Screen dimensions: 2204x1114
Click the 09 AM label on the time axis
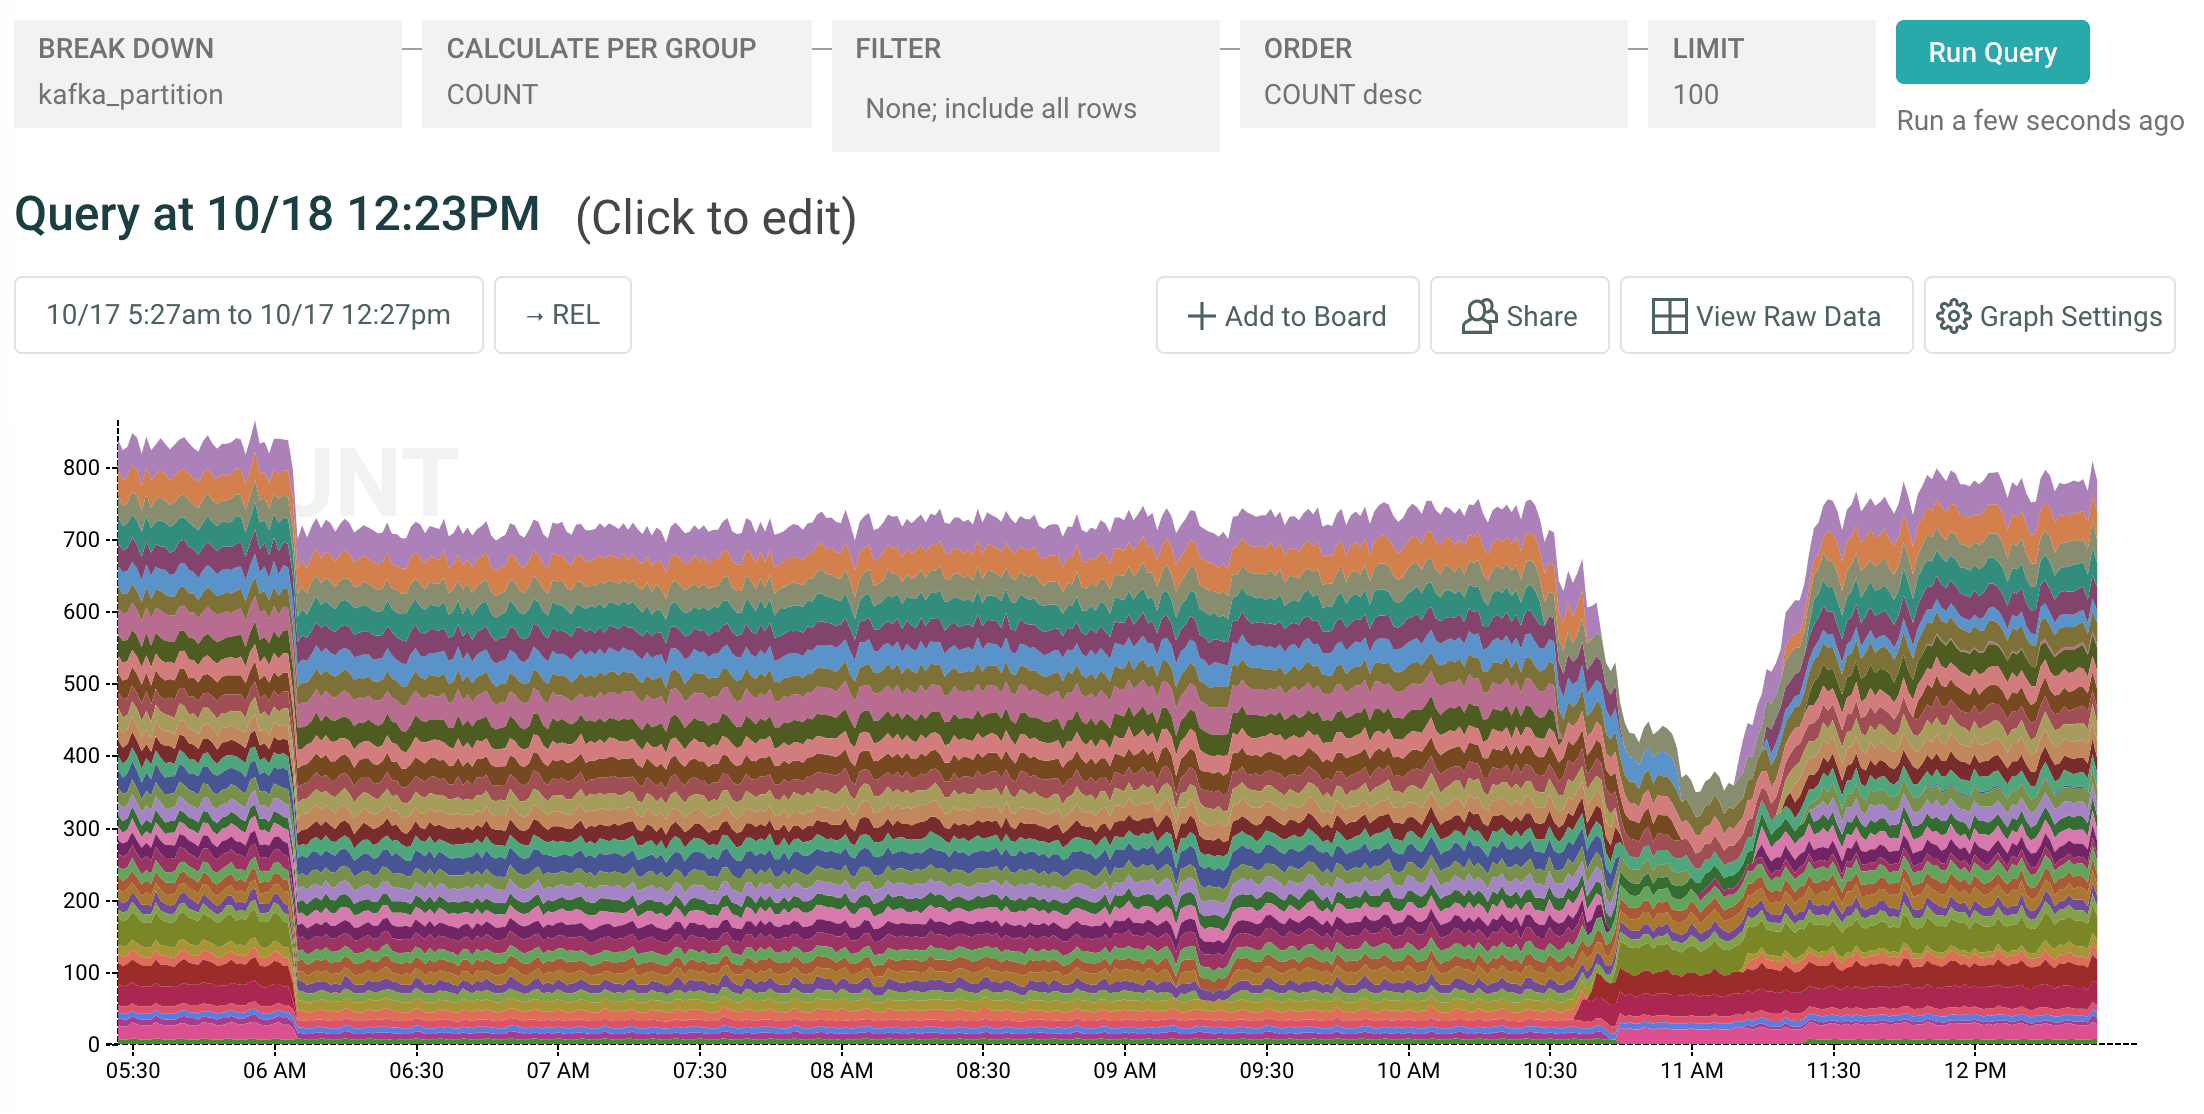point(1124,1070)
